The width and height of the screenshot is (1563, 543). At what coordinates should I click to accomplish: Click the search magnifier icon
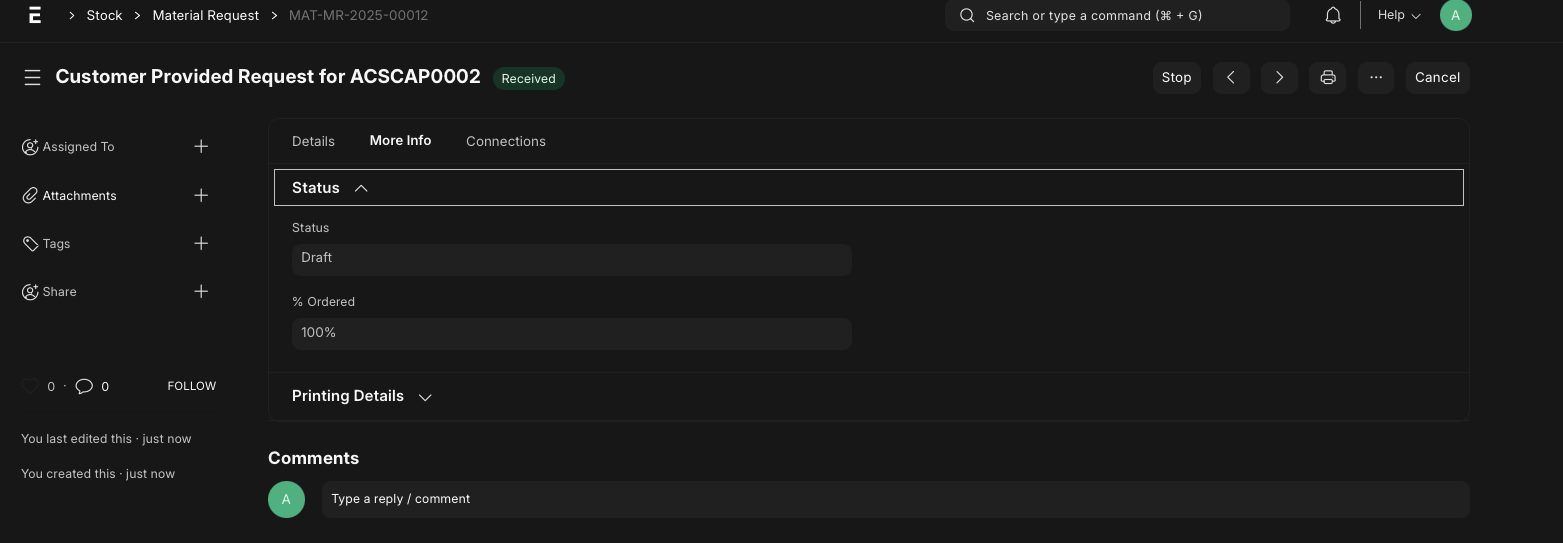[967, 15]
